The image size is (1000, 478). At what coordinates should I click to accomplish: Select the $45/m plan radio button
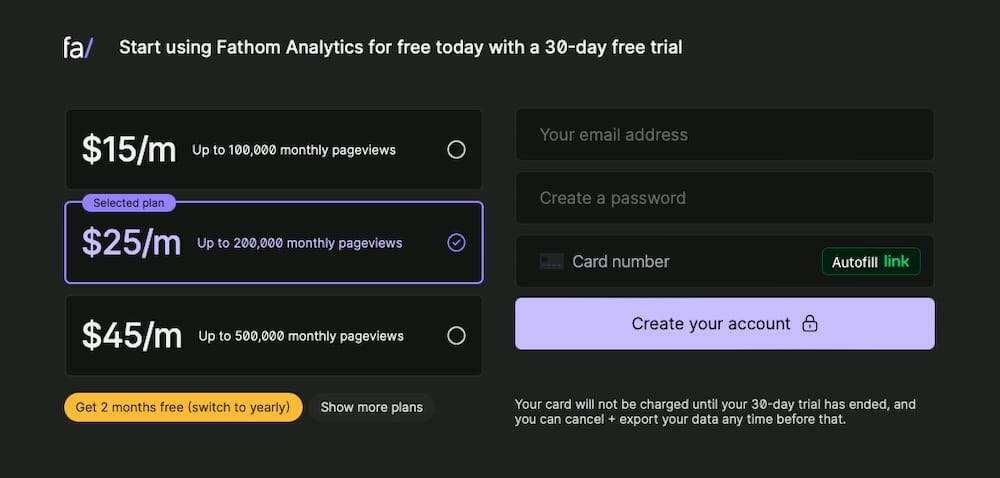pyautogui.click(x=456, y=336)
